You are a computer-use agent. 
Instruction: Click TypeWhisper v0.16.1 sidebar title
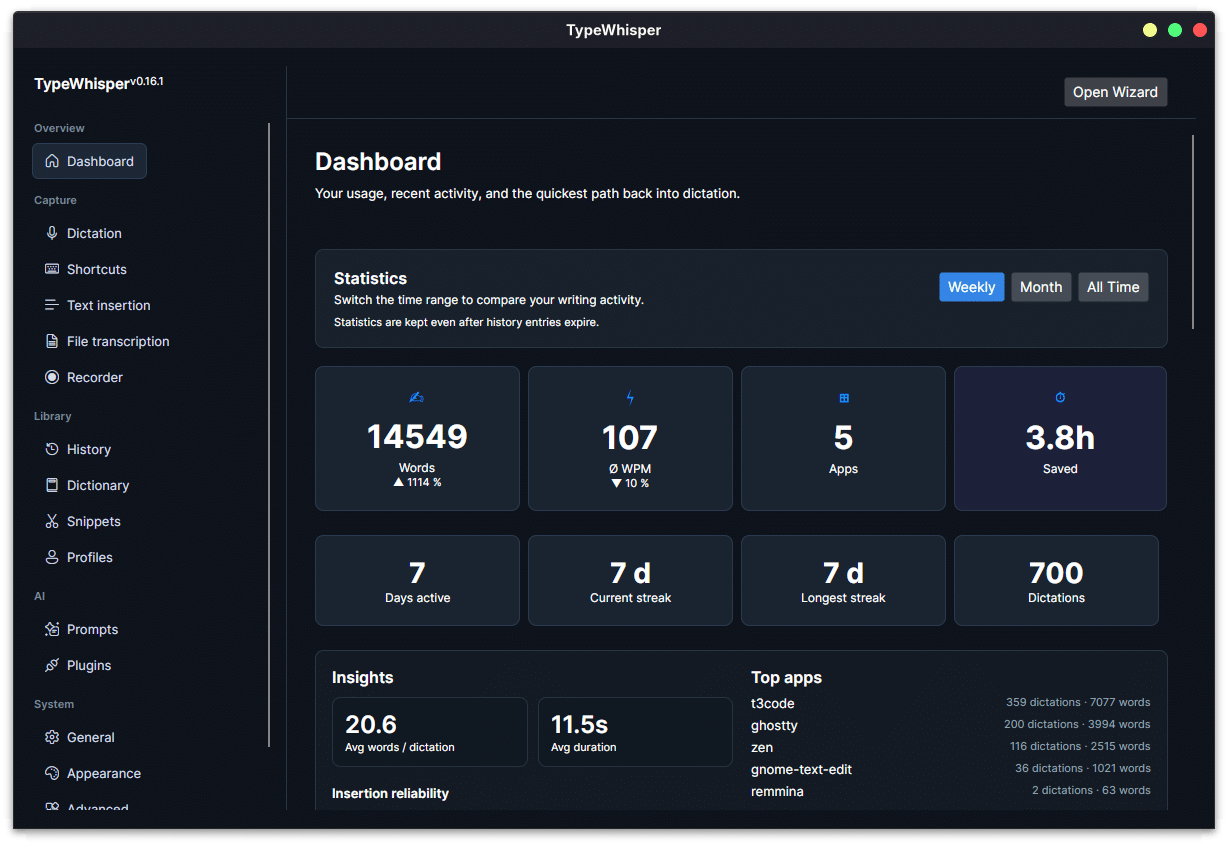tap(99, 83)
